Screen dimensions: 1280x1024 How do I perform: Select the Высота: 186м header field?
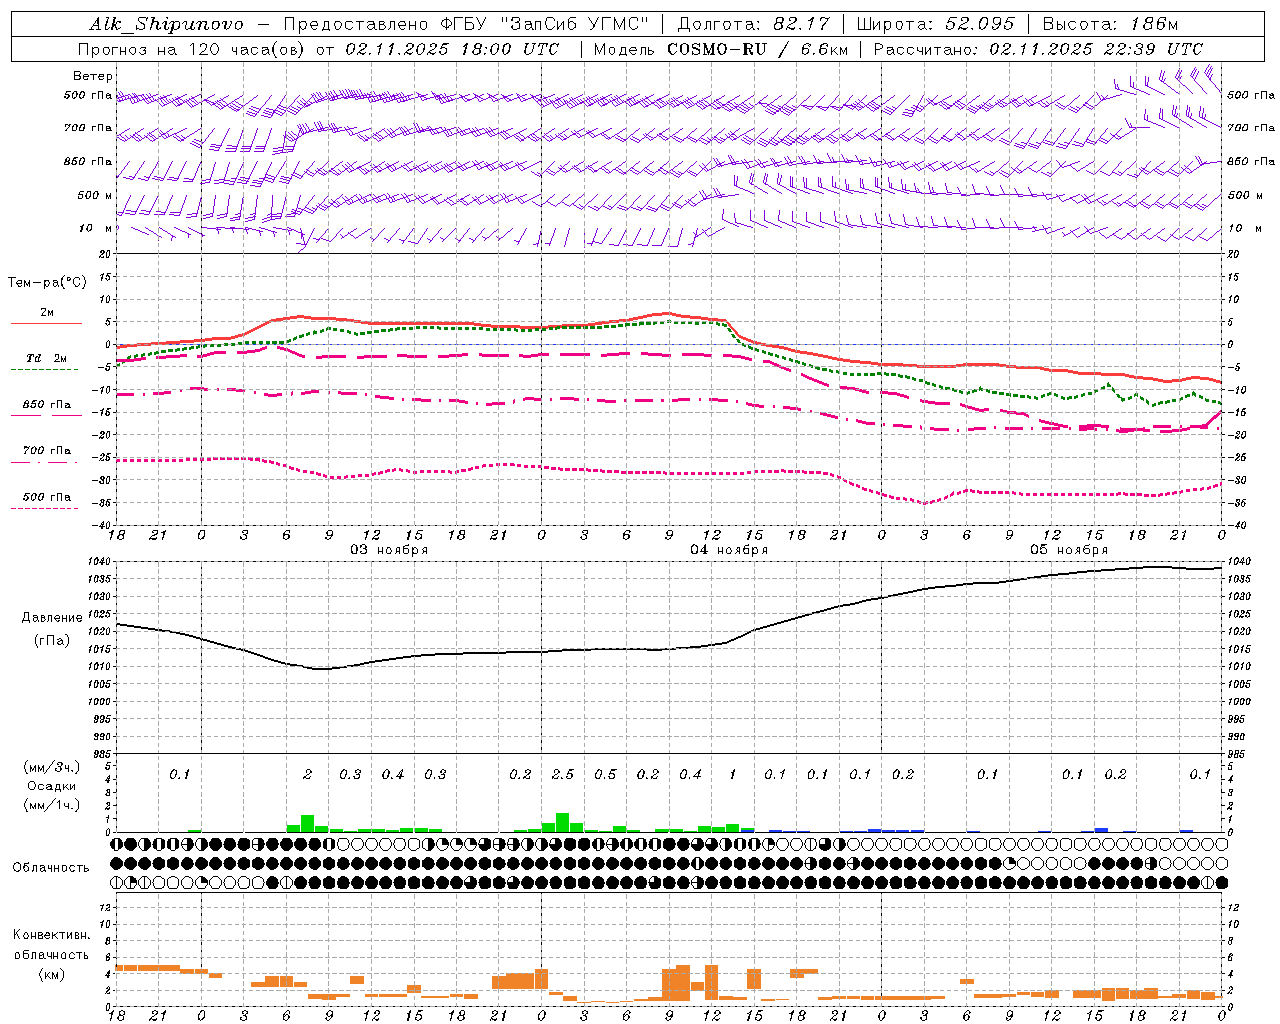[1110, 24]
